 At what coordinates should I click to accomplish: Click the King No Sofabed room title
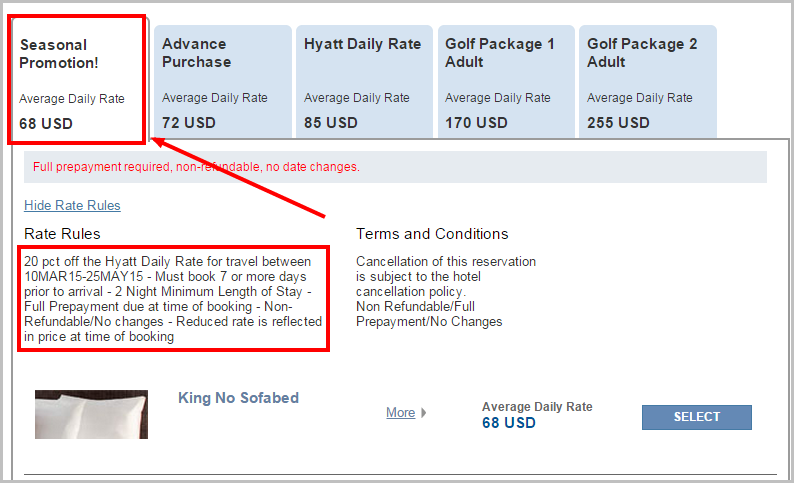tap(239, 398)
